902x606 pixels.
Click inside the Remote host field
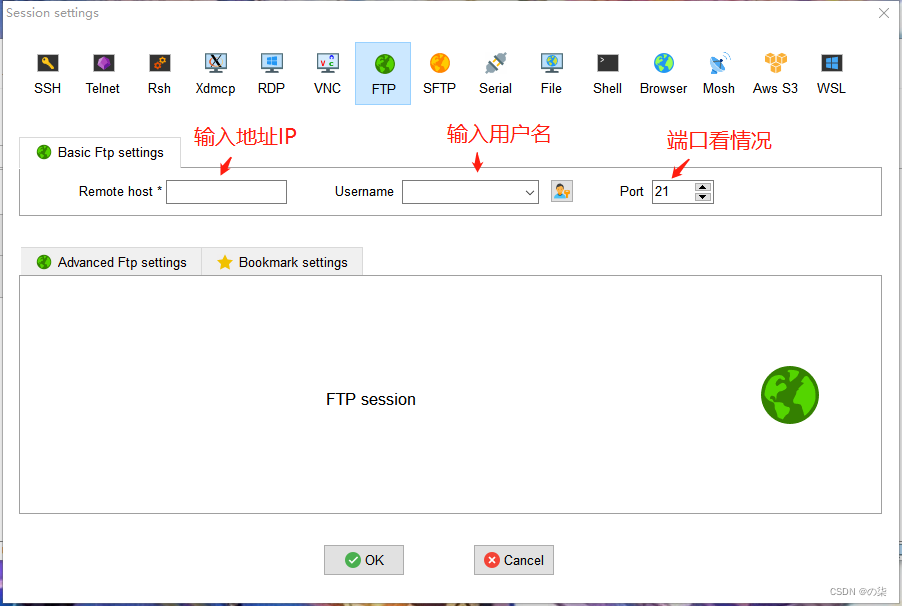[x=226, y=191]
